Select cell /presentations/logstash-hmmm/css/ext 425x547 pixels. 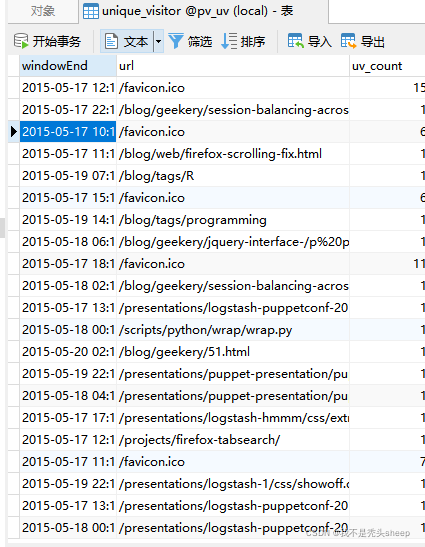pyautogui.click(x=233, y=417)
